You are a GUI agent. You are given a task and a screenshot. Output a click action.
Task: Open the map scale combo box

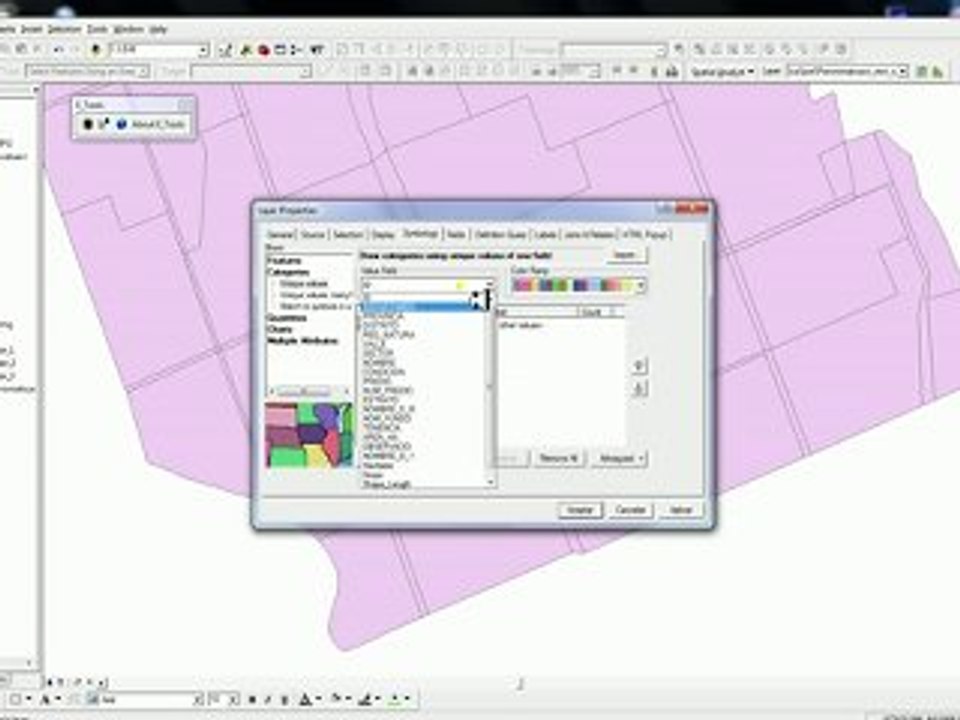tap(159, 50)
